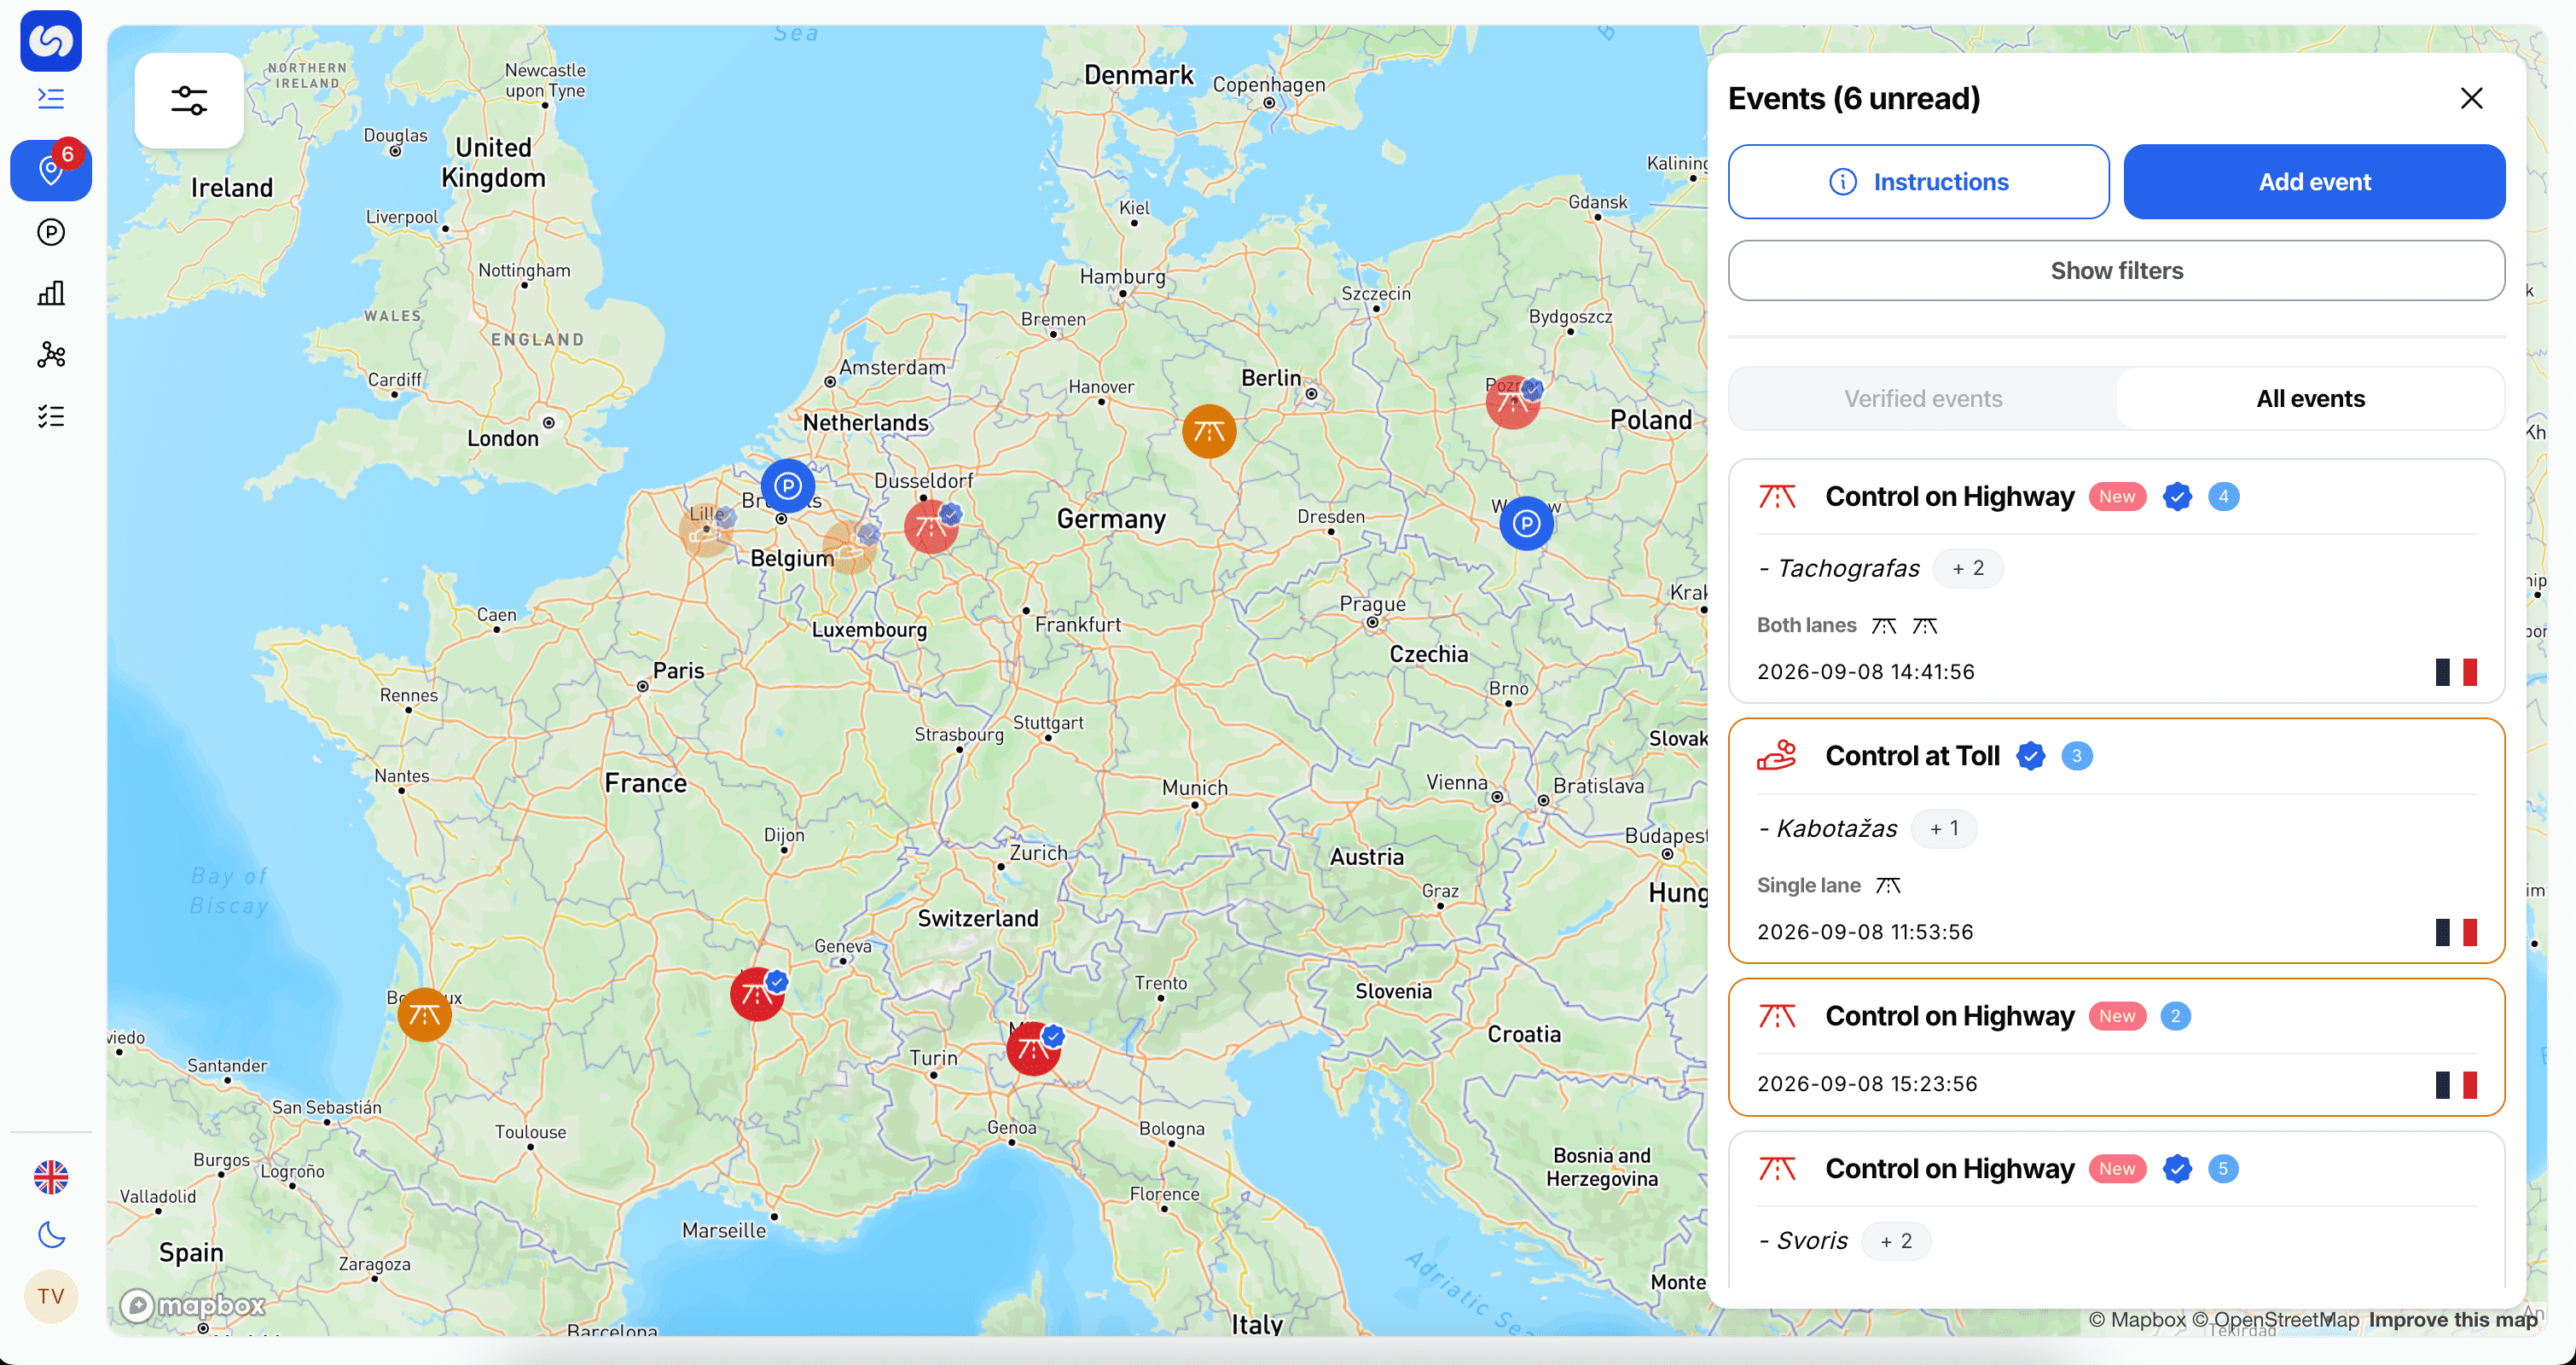
Task: Click the Improve this map link
Action: (x=2452, y=1320)
